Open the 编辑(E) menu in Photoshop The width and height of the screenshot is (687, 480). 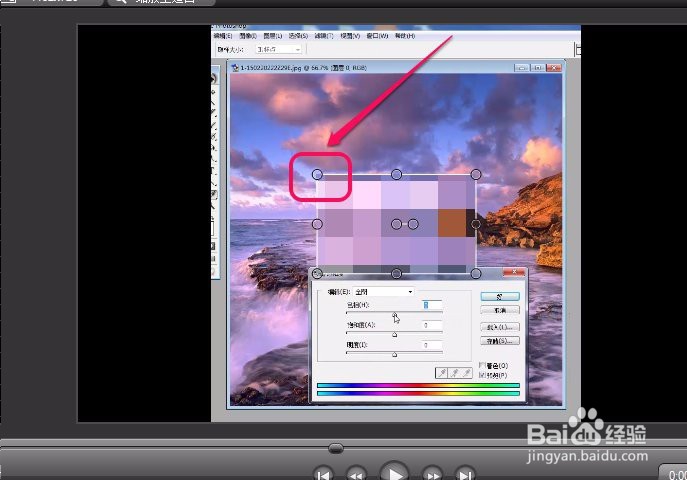223,36
